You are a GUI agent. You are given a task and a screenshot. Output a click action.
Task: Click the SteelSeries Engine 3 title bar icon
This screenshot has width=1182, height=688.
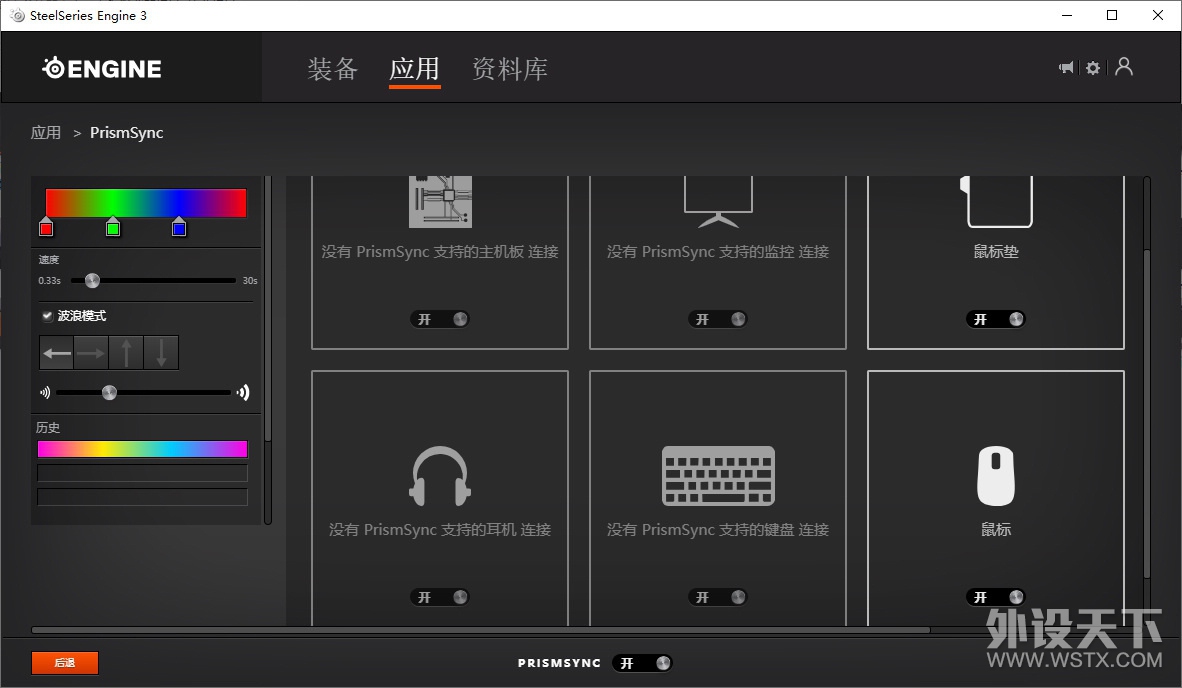(x=17, y=15)
